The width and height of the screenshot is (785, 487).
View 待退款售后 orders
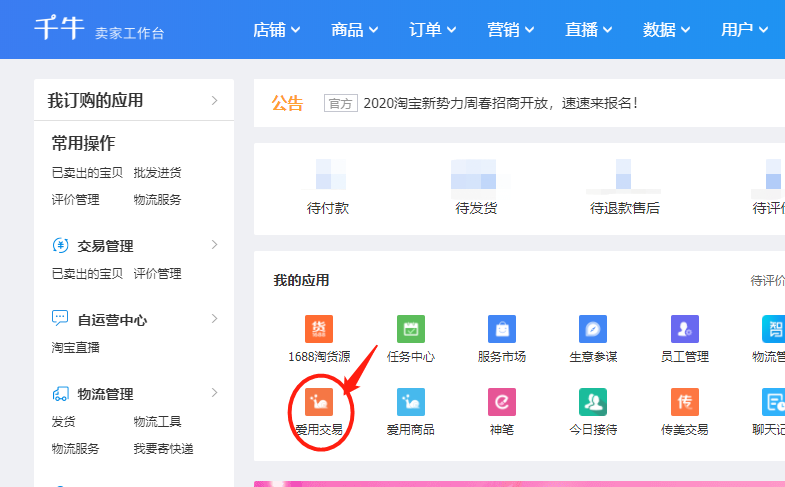[x=625, y=208]
